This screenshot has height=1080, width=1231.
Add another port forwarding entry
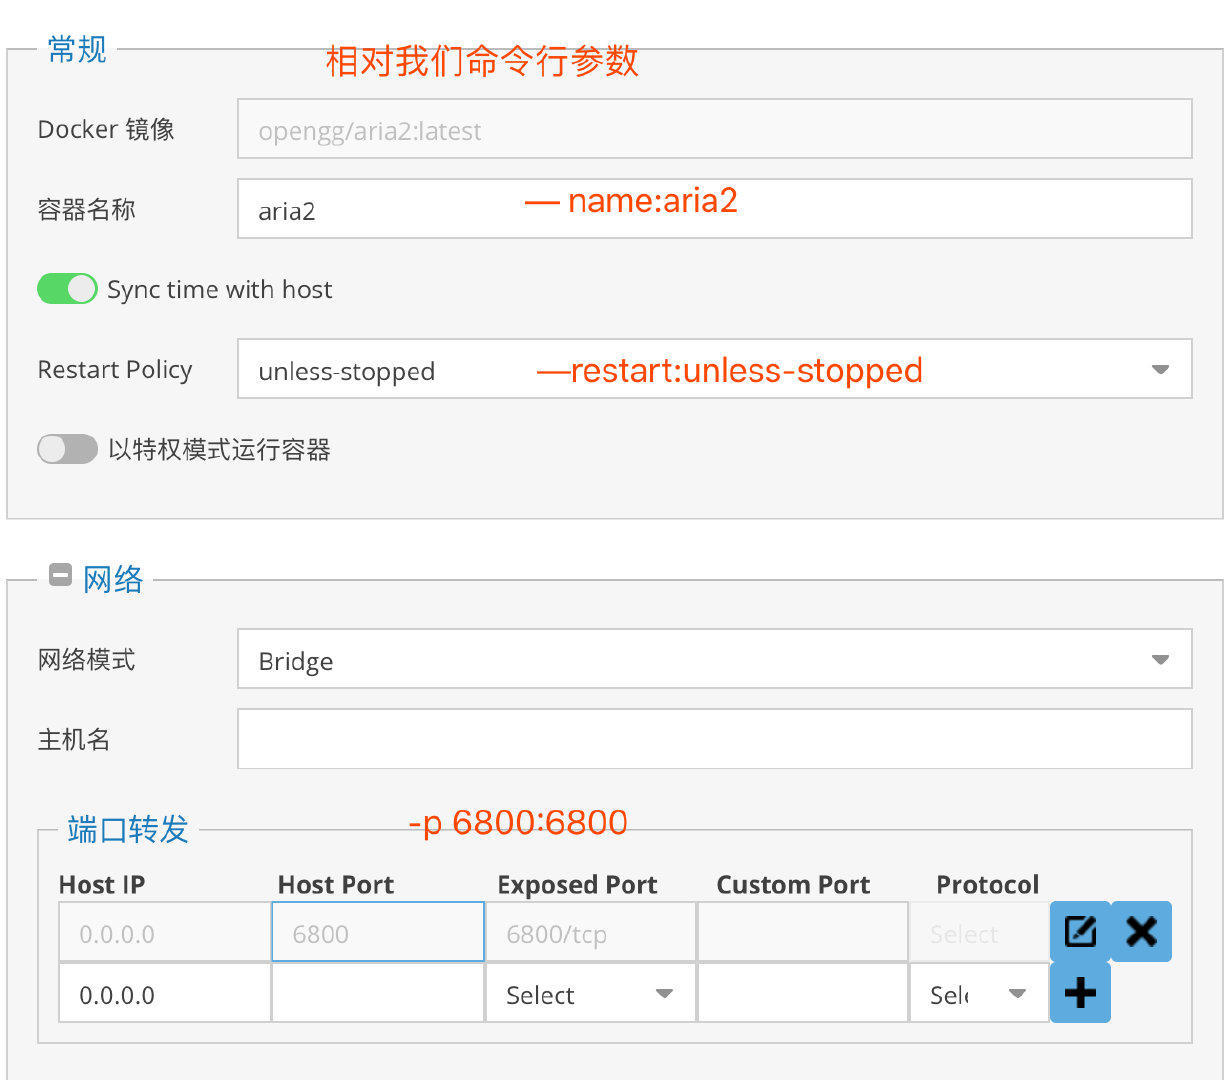[x=1079, y=993]
